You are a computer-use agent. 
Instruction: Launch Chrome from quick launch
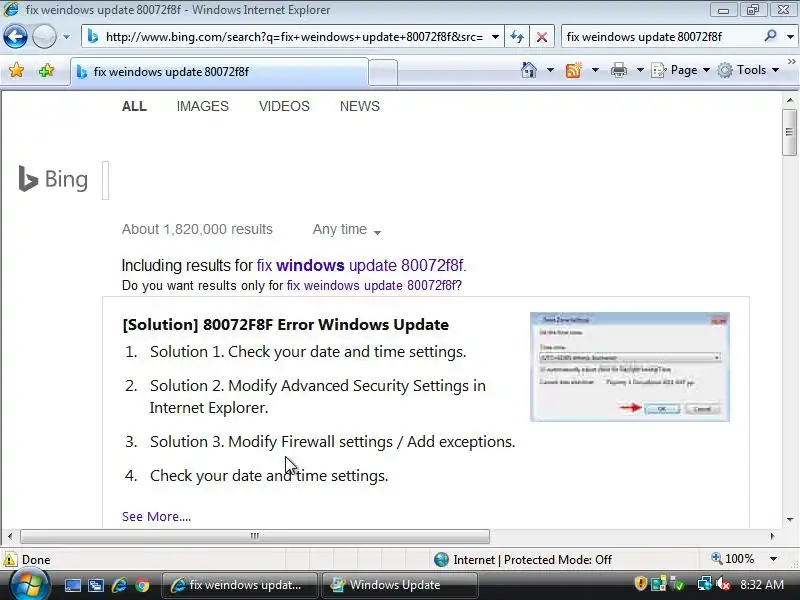(x=142, y=585)
